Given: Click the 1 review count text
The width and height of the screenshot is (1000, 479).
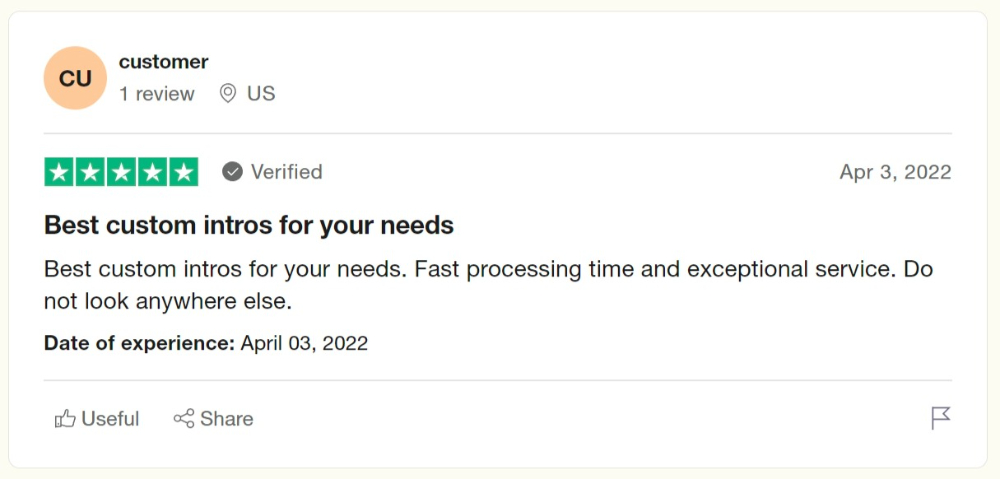Looking at the screenshot, I should 157,94.
